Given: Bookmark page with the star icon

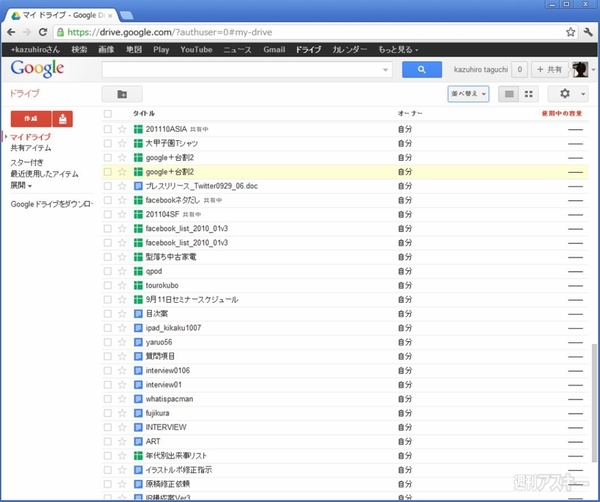Looking at the screenshot, I should [x=571, y=32].
